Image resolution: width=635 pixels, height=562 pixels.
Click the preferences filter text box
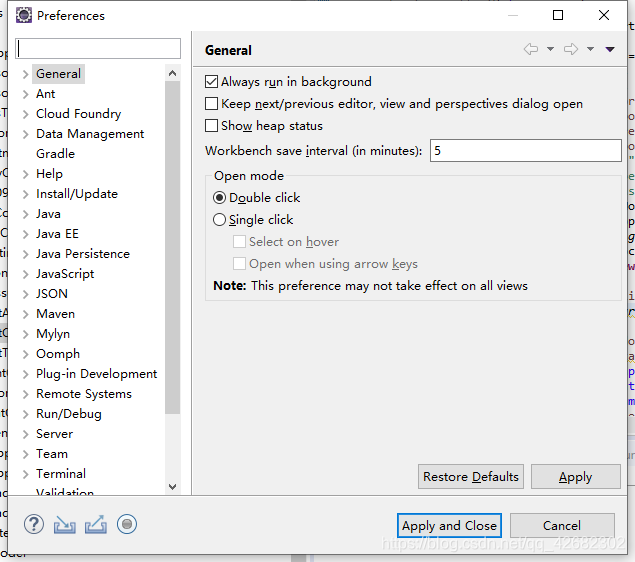tap(98, 49)
